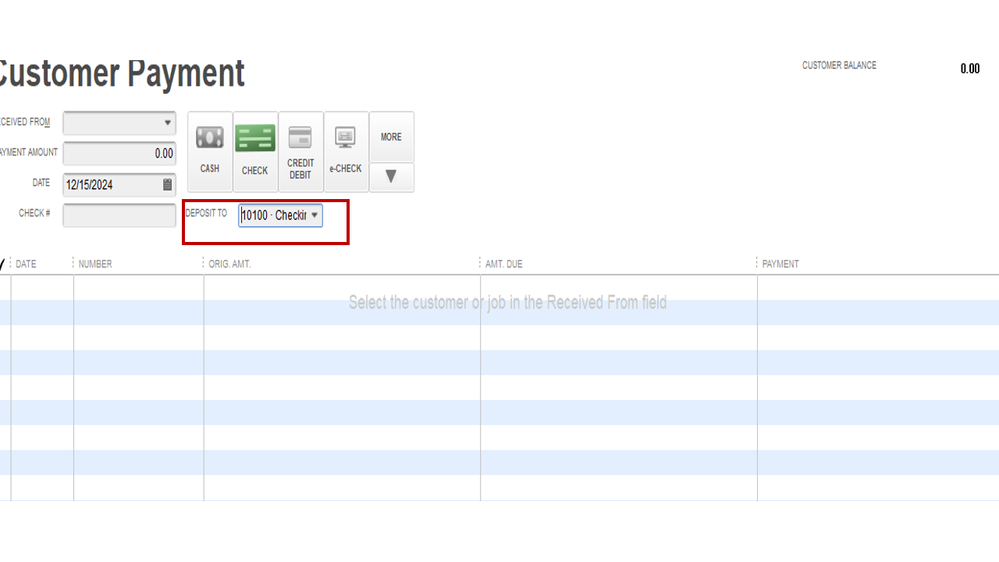999x562 pixels.
Task: Click the Orig. Amt. column header
Action: click(x=229, y=264)
